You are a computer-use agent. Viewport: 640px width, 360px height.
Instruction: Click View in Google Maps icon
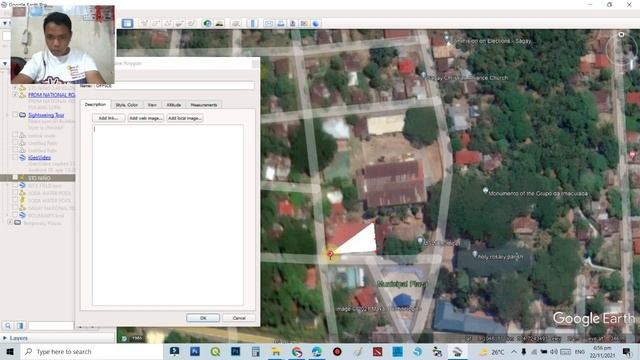click(304, 23)
